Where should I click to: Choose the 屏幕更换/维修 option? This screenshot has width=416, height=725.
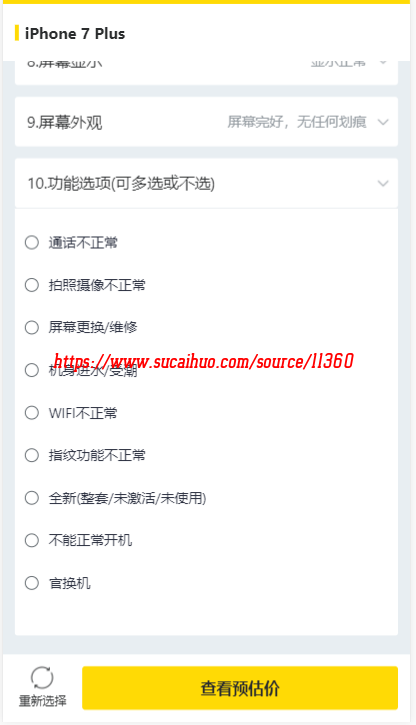click(x=32, y=327)
